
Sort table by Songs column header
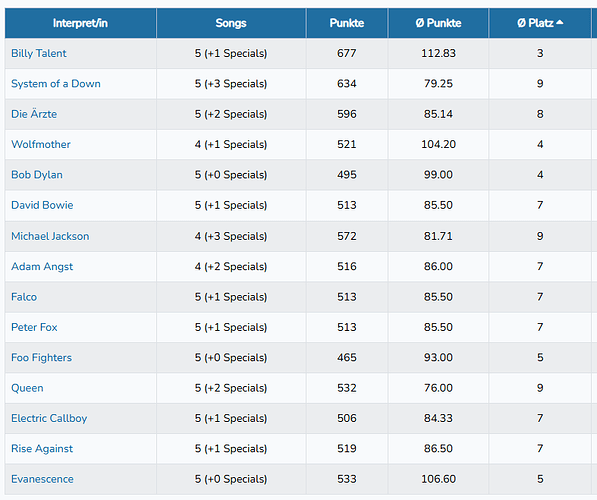[x=231, y=23]
